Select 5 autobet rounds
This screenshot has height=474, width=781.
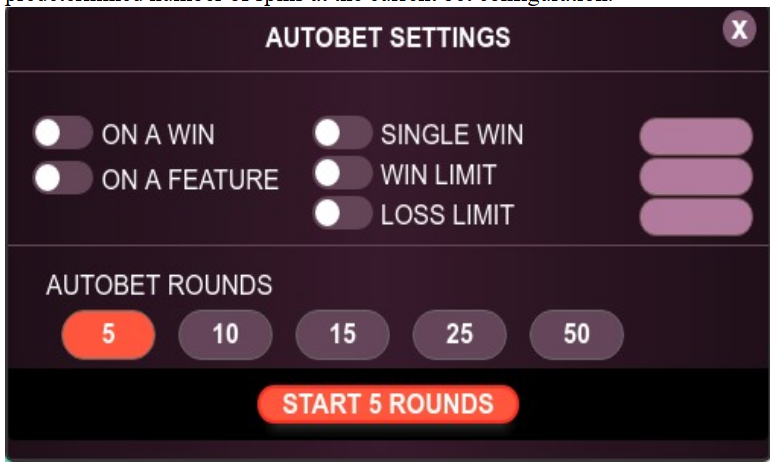point(108,334)
